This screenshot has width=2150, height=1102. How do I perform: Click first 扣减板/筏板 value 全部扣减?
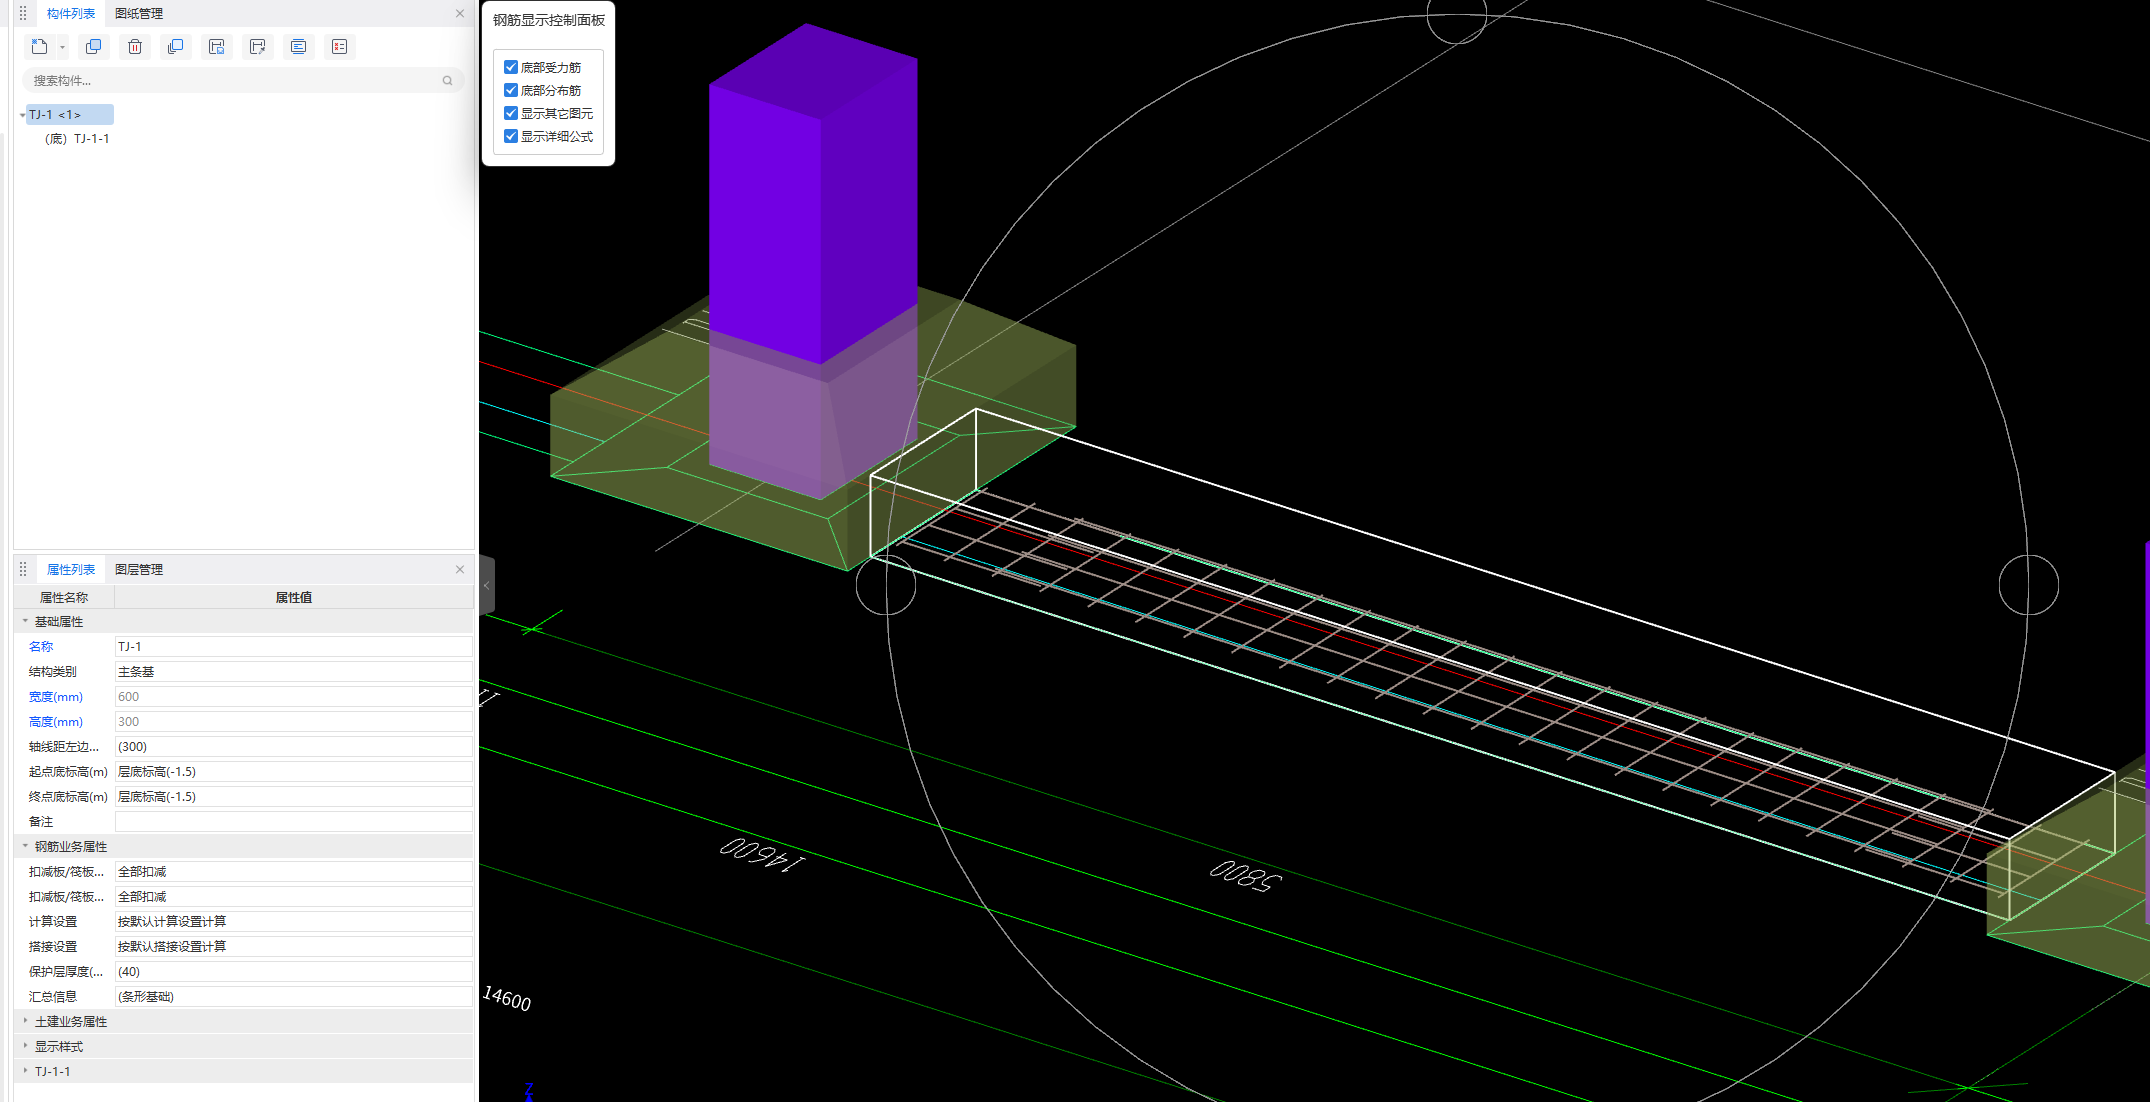tap(294, 872)
